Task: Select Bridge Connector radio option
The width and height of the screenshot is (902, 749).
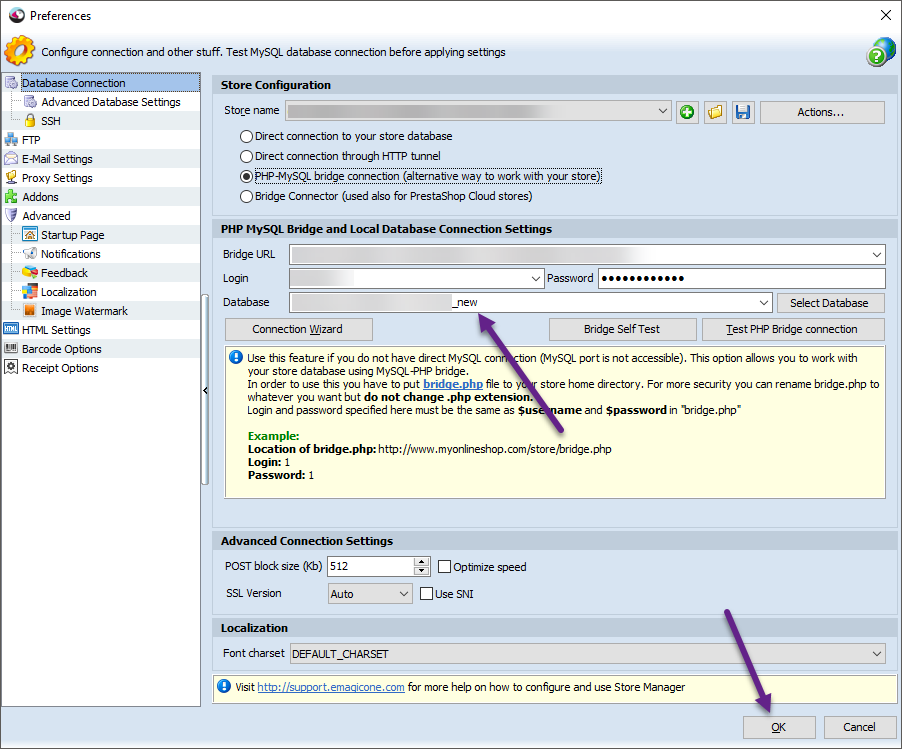Action: (x=246, y=196)
